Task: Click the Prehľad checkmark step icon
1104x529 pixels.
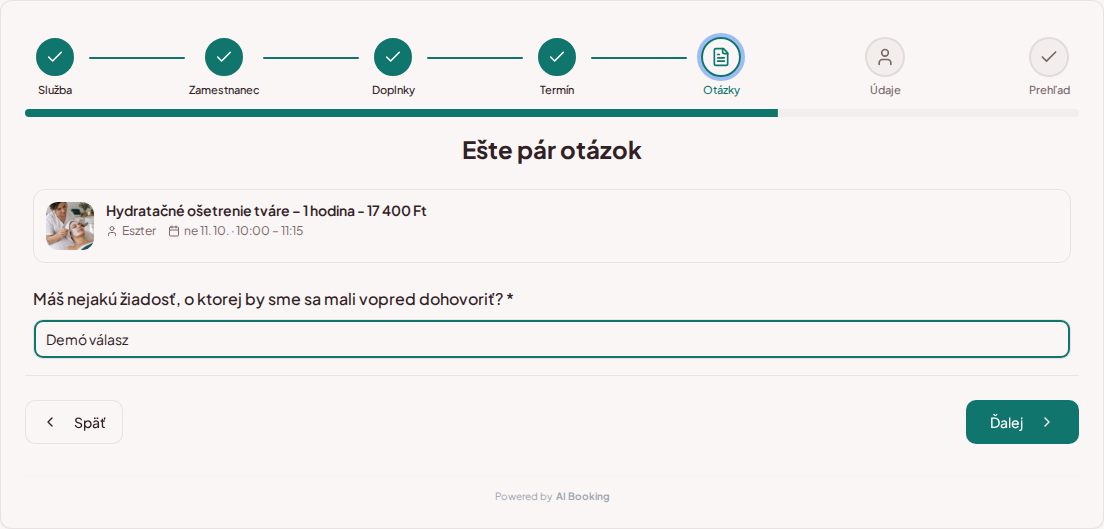Action: pos(1049,57)
